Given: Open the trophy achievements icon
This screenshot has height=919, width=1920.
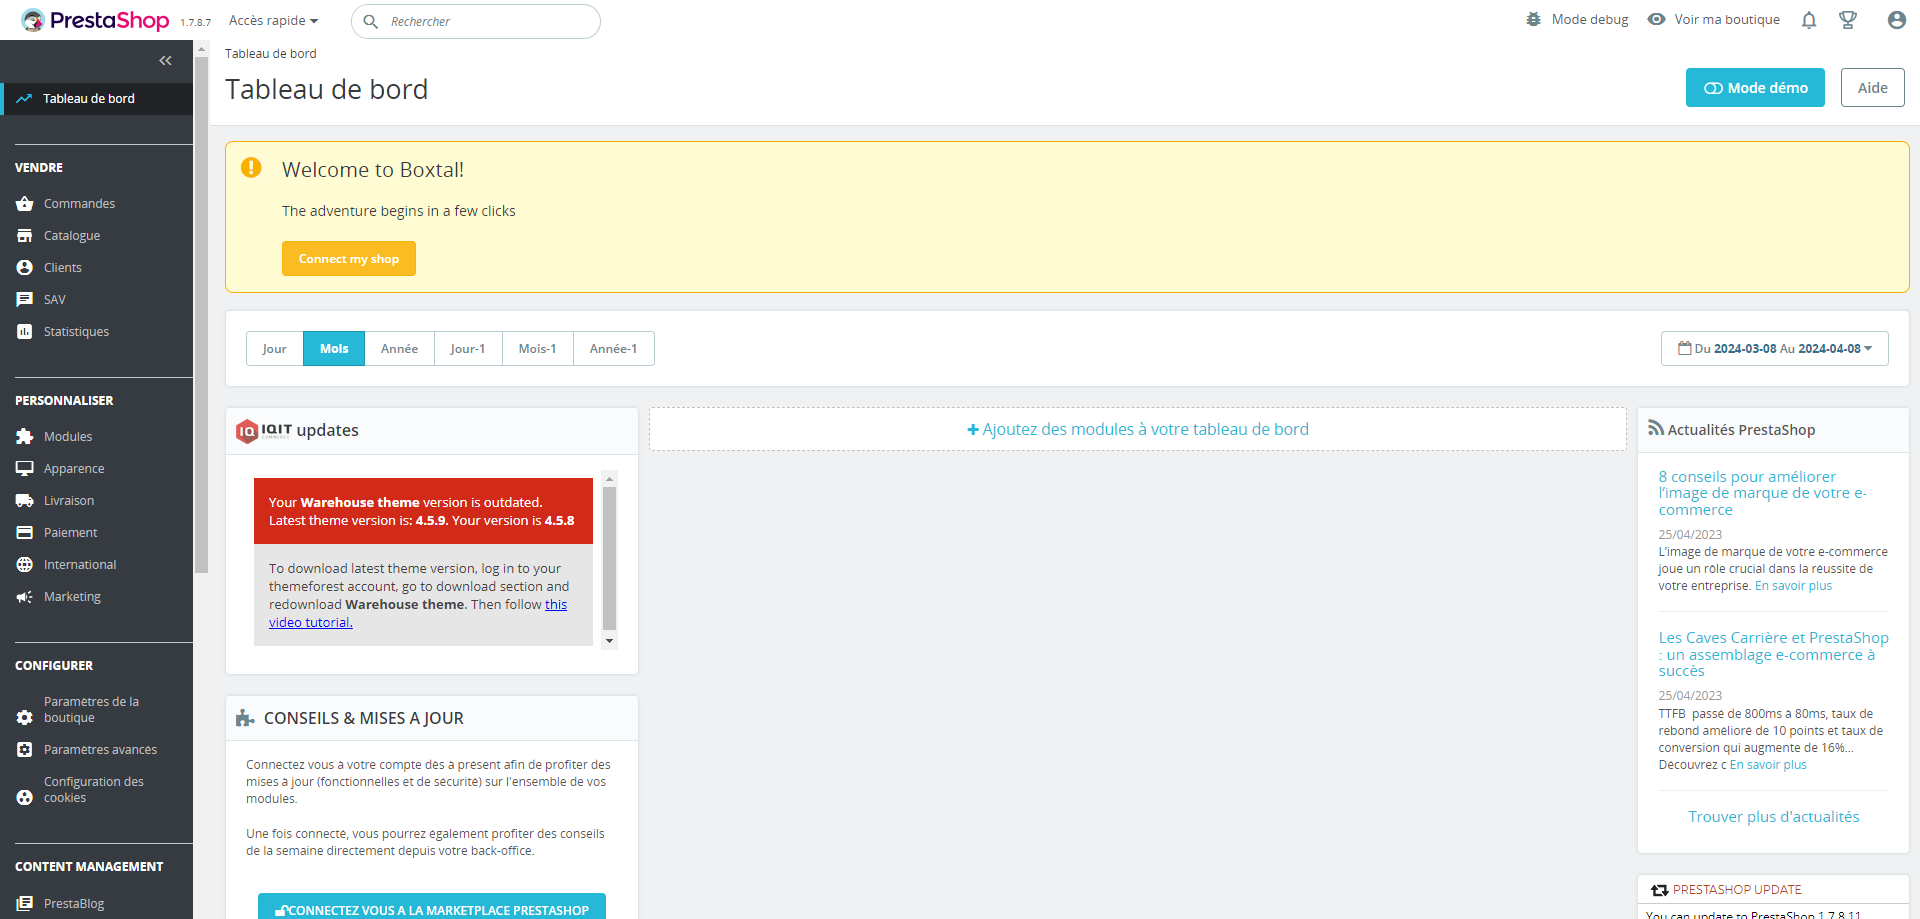Looking at the screenshot, I should click(1848, 20).
